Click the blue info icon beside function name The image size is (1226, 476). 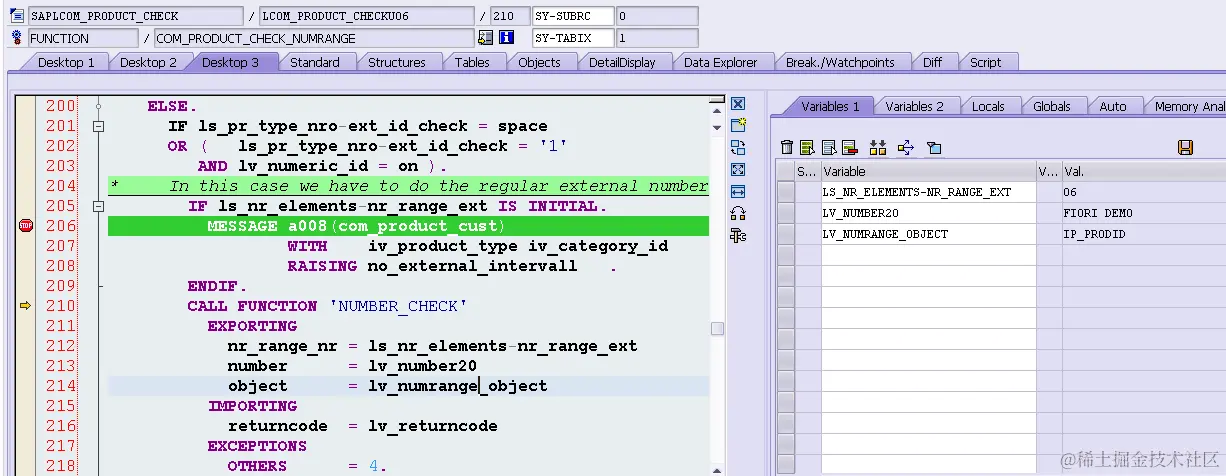click(506, 38)
